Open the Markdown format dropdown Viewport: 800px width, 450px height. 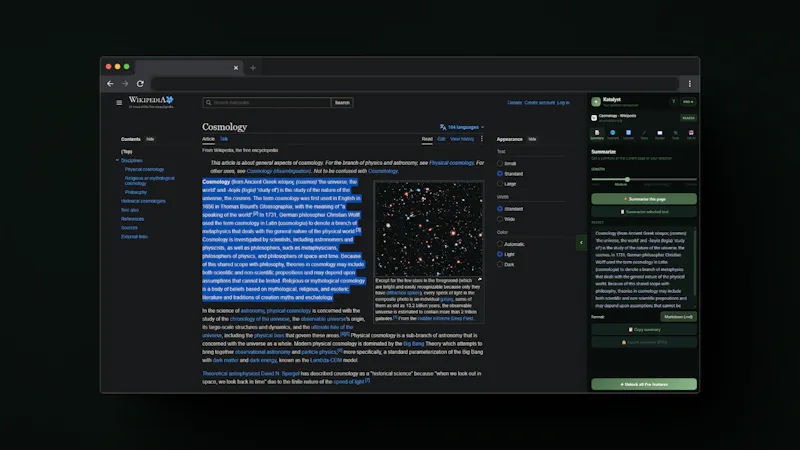click(678, 317)
